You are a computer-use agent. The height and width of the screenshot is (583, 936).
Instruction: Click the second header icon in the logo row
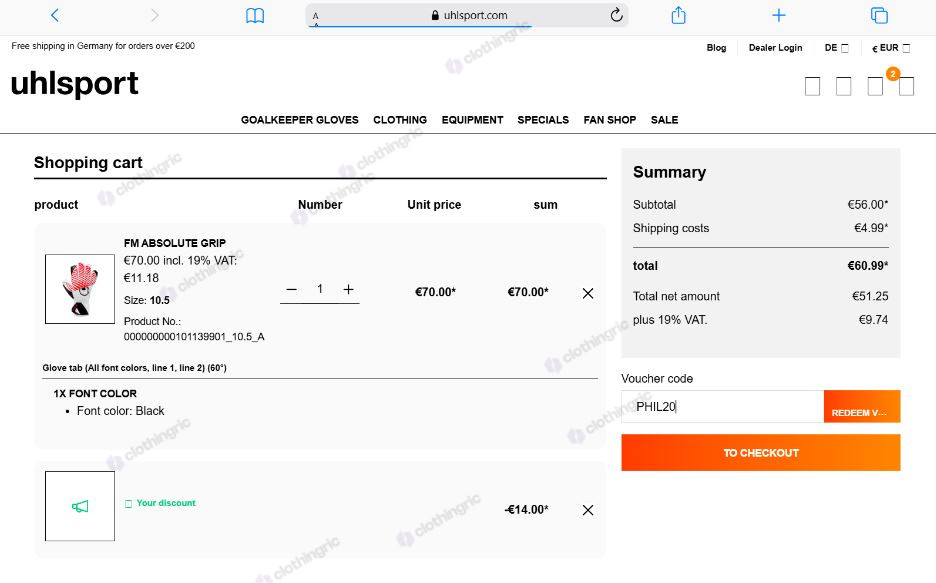coord(843,87)
